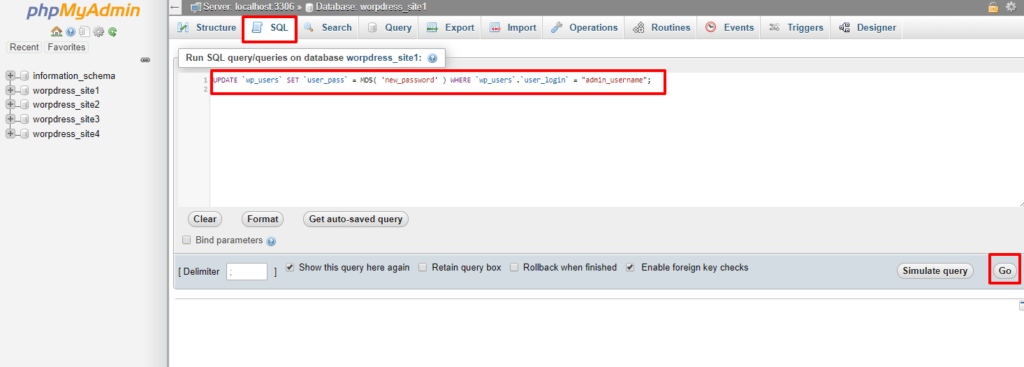Open the Import tab

tap(513, 27)
